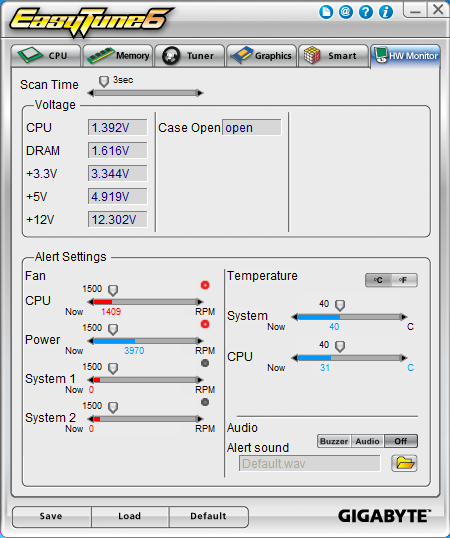Screen dimensions: 450x538
Task: Open the Smart tab
Action: pos(333,56)
